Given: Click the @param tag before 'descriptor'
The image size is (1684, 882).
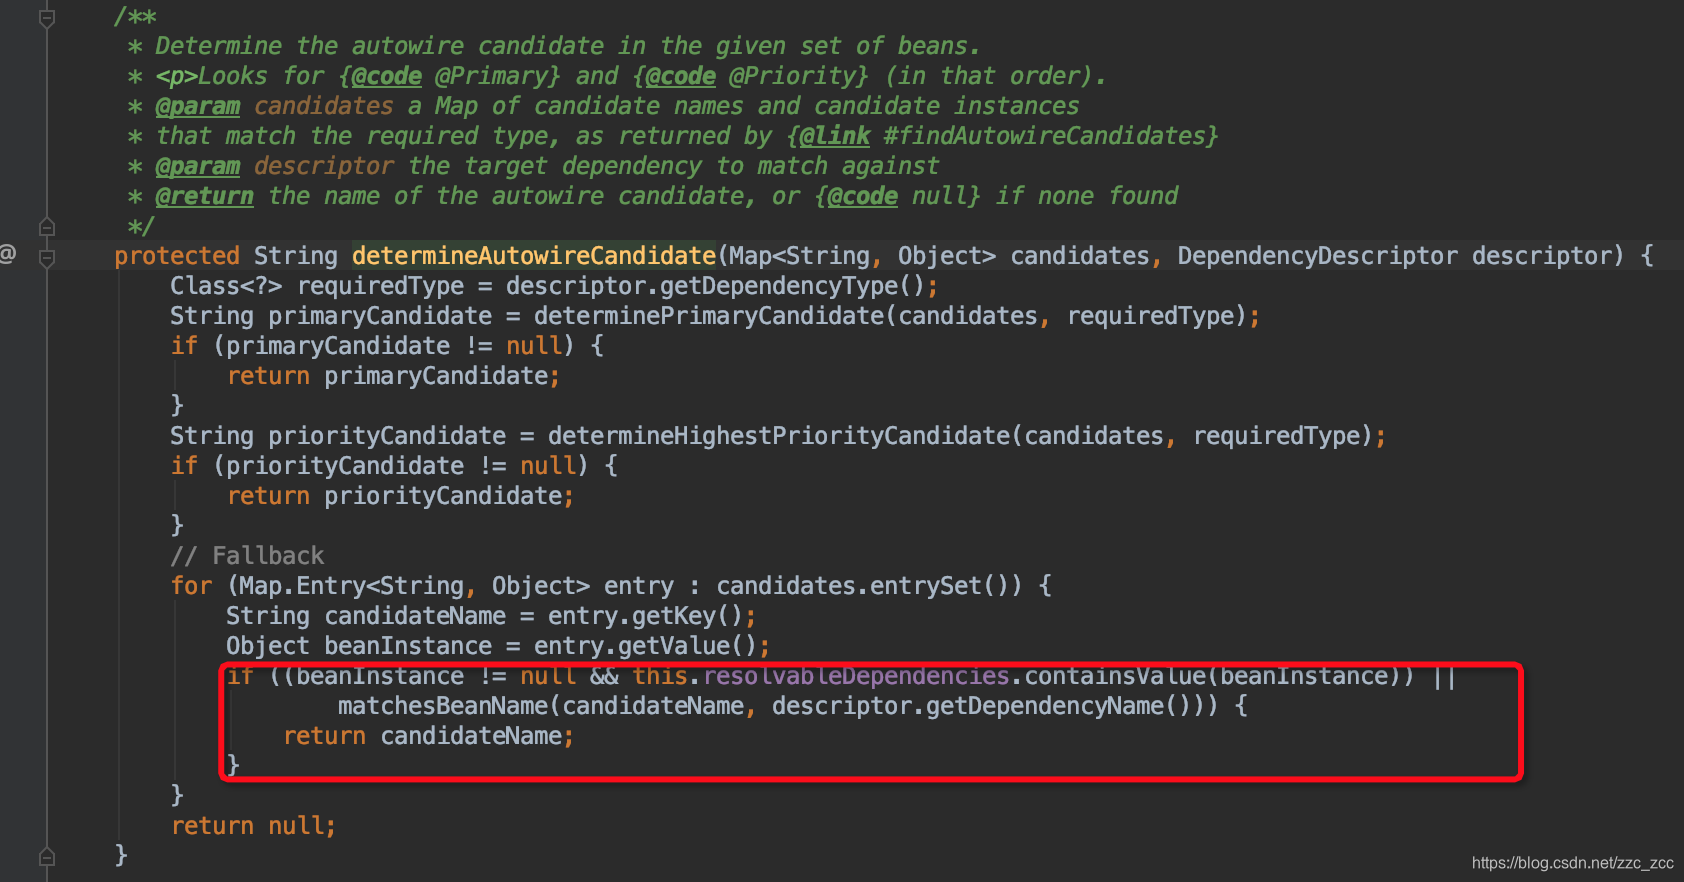Looking at the screenshot, I should [198, 166].
